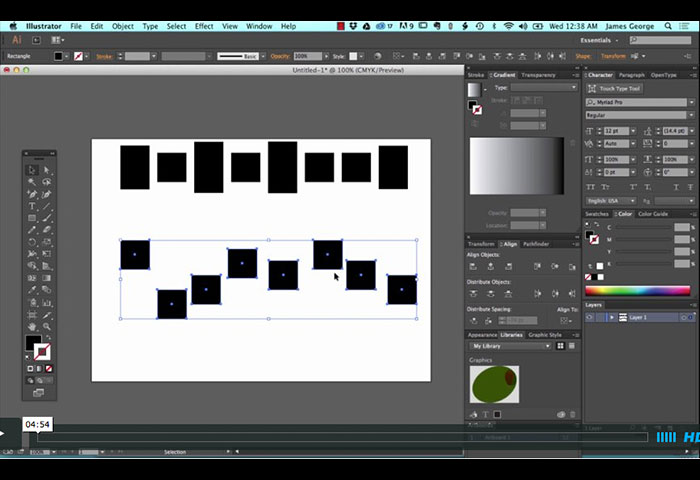Open the Object menu

click(123, 26)
